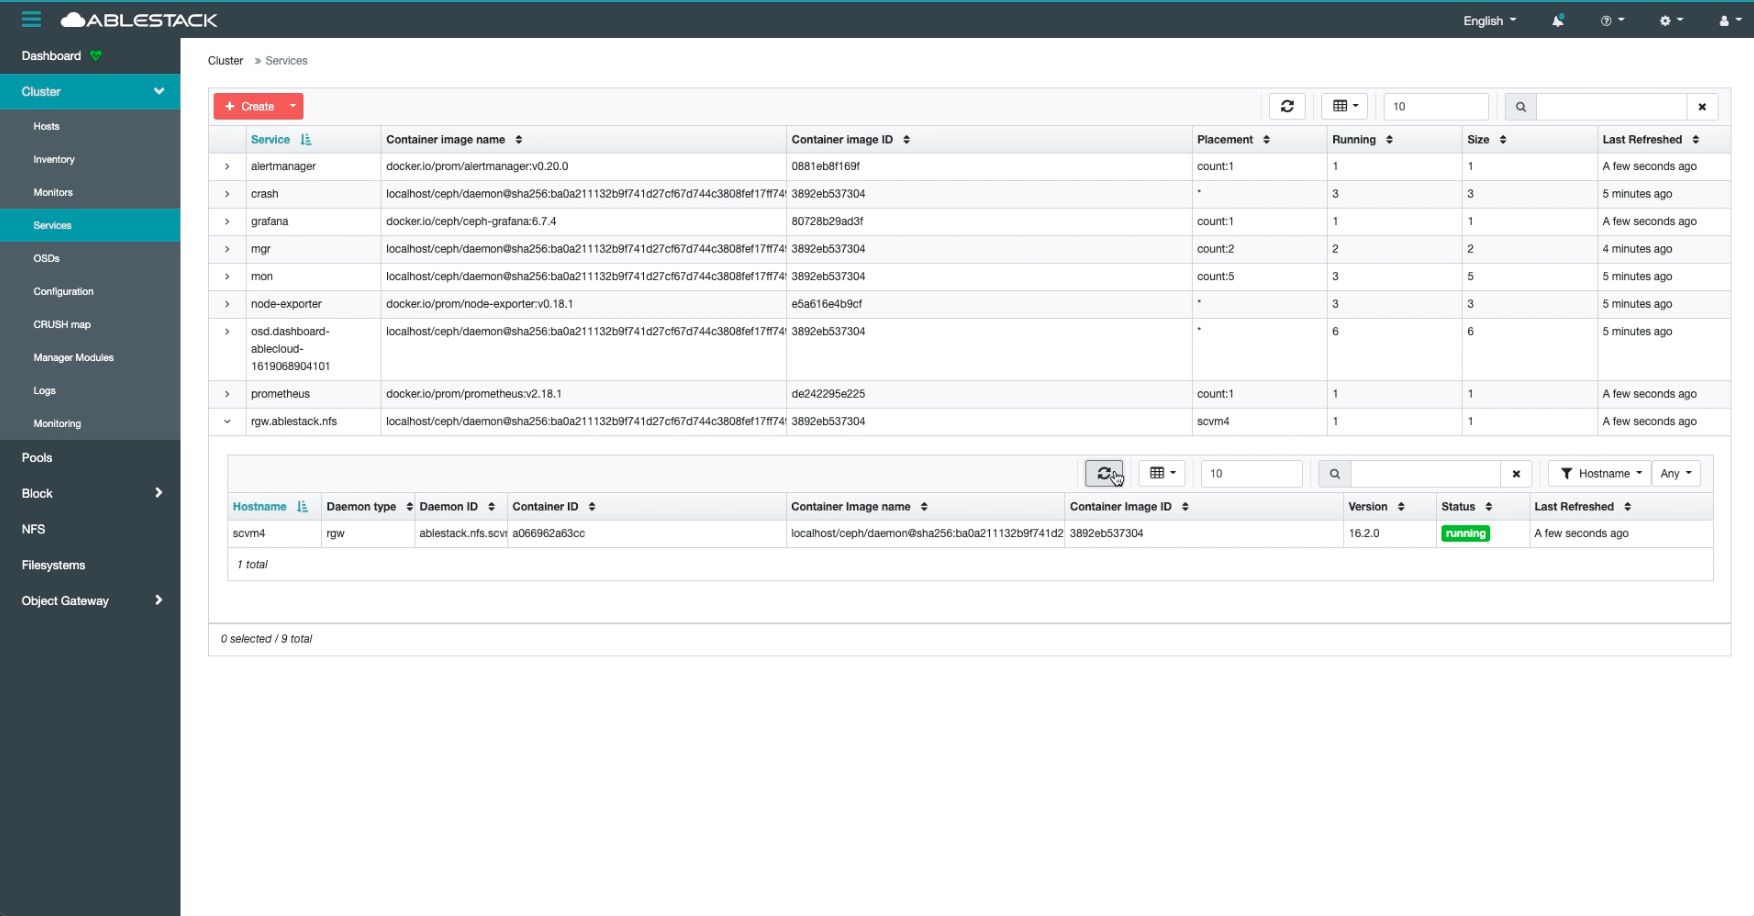Open Logs from the sidebar
The height and width of the screenshot is (916, 1754).
click(x=44, y=391)
